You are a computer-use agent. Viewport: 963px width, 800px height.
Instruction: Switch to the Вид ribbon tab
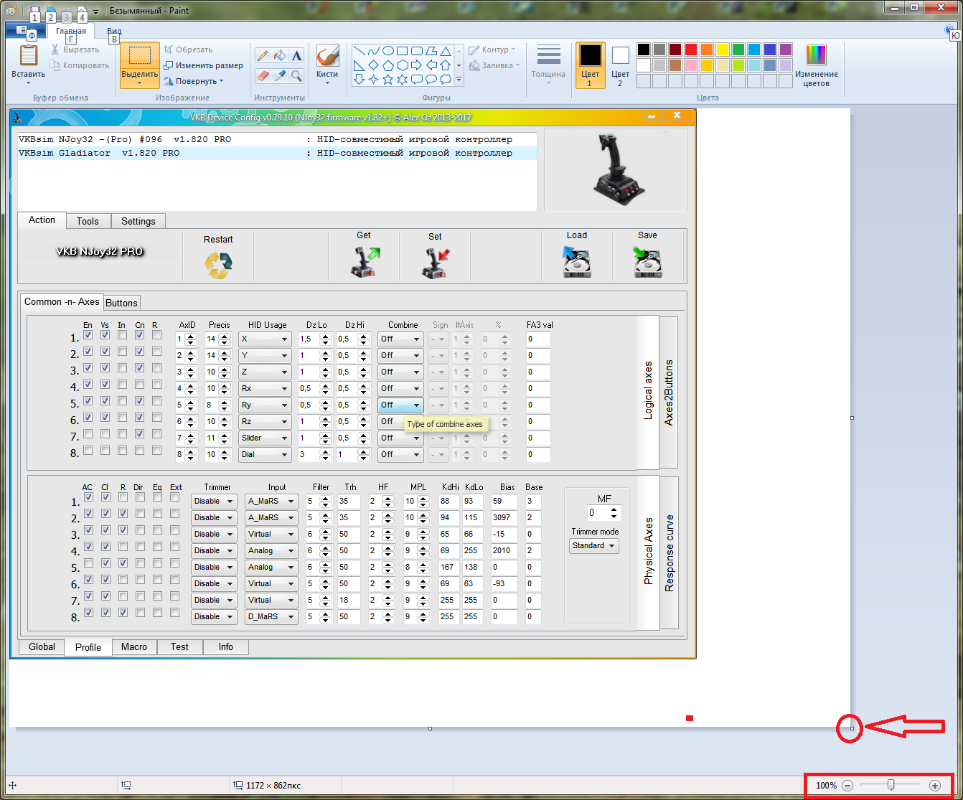(x=114, y=31)
